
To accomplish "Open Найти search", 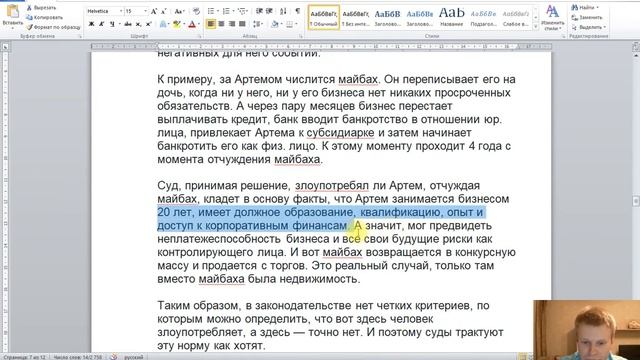I will pyautogui.click(x=585, y=7).
